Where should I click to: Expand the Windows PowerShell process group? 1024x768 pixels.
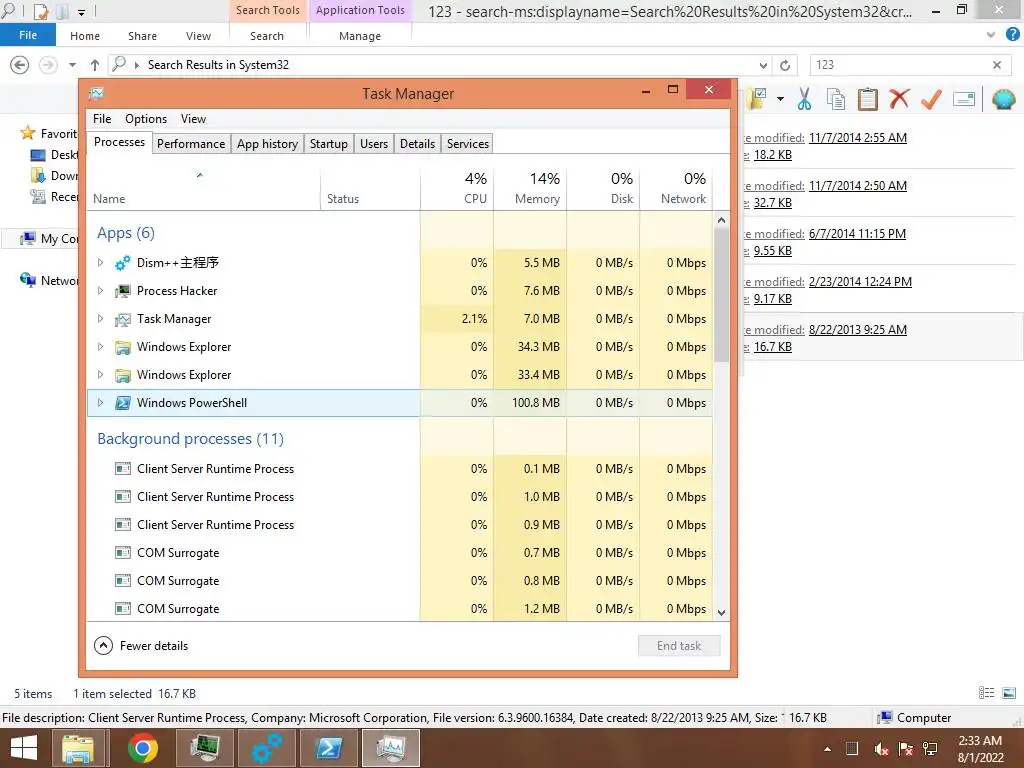tap(100, 403)
